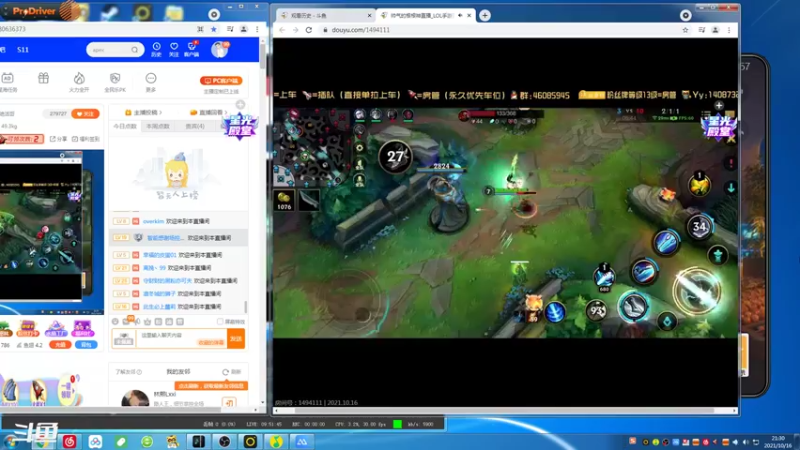This screenshot has width=800, height=450.
Task: Switch to the 本周点数 tab
Action: coord(158,126)
